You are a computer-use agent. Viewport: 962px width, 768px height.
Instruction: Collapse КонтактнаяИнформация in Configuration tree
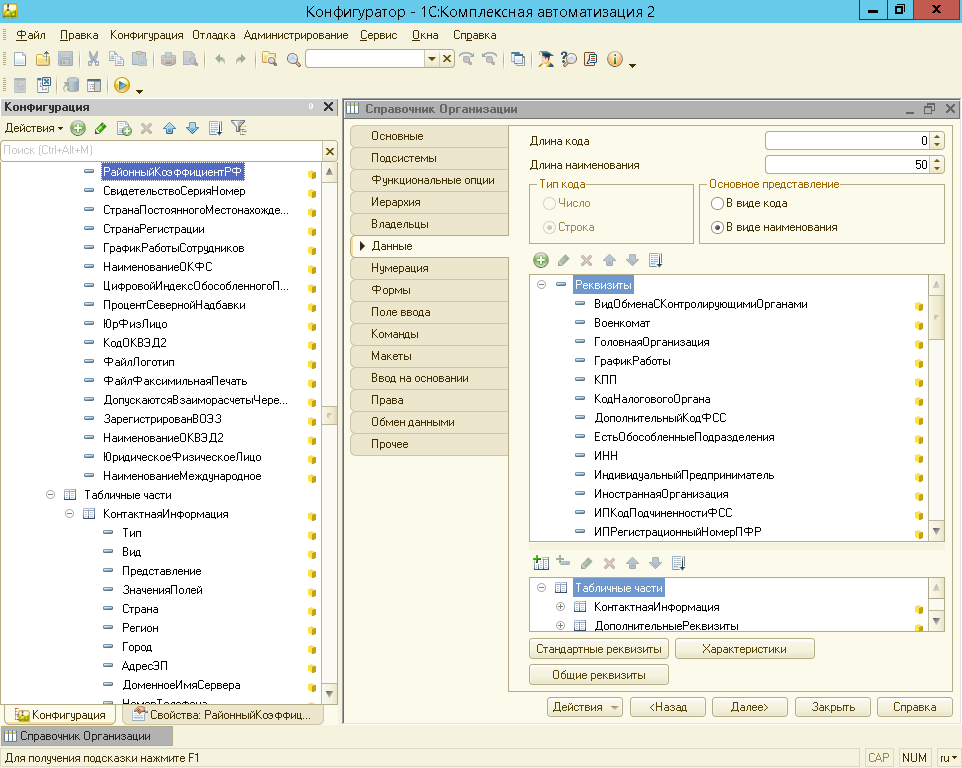[69, 513]
